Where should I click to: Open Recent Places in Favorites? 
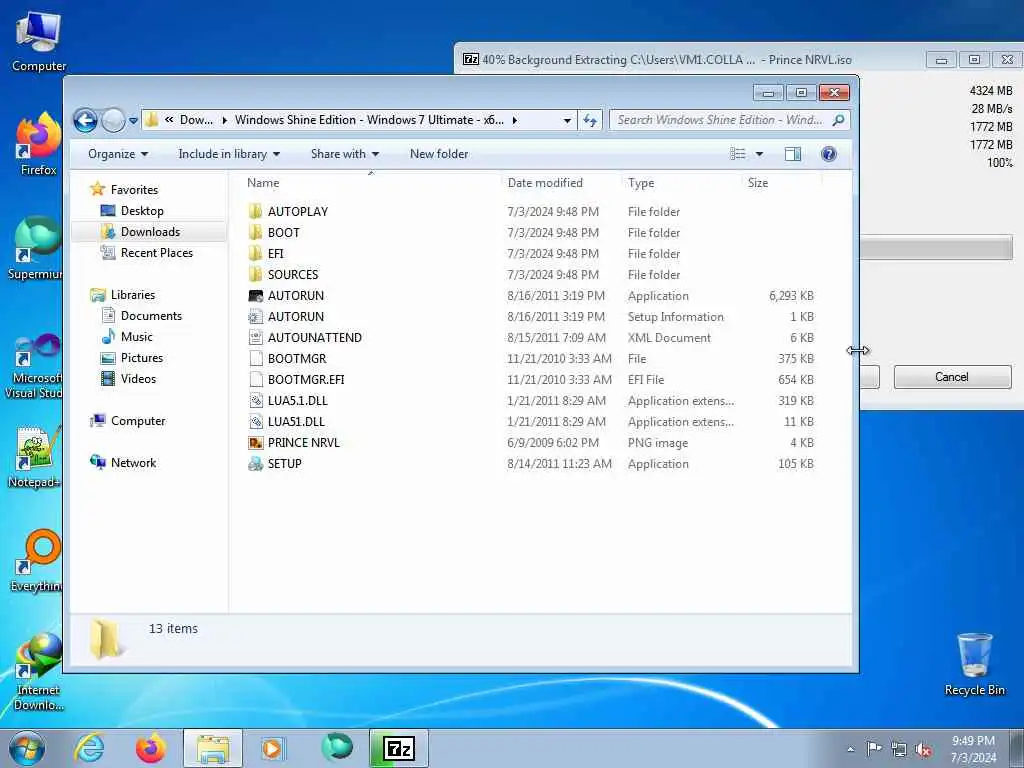tap(156, 253)
